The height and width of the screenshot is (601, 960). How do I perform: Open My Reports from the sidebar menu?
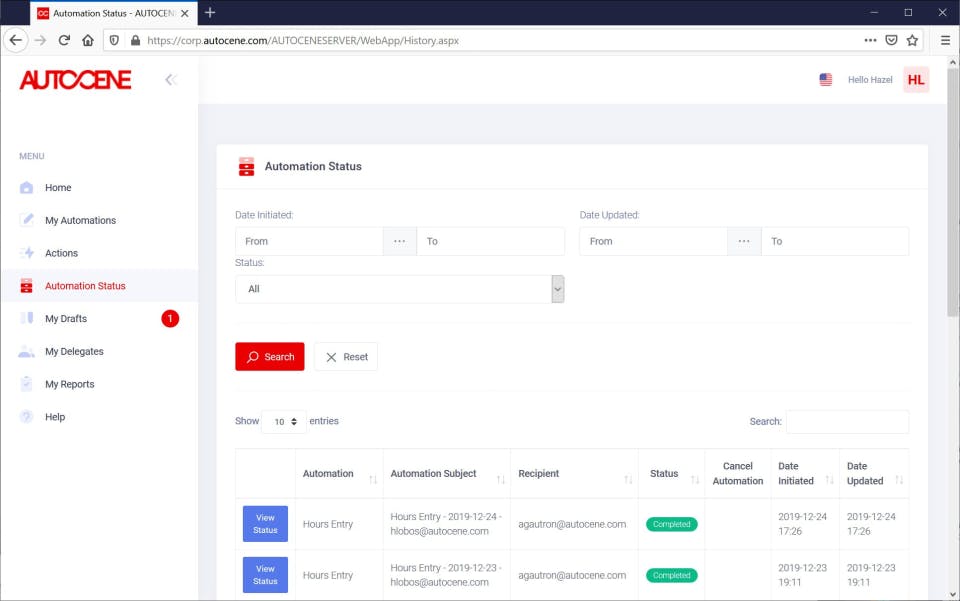pyautogui.click(x=70, y=384)
